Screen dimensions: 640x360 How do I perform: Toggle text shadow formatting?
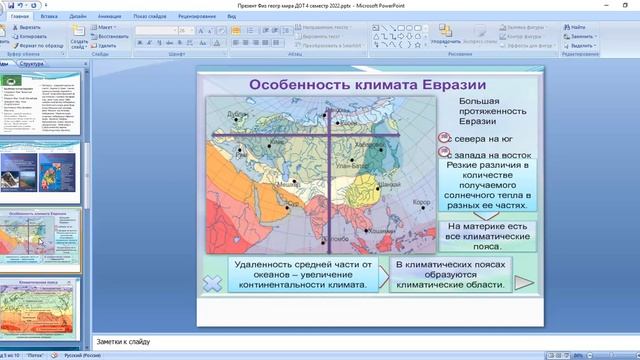180,43
